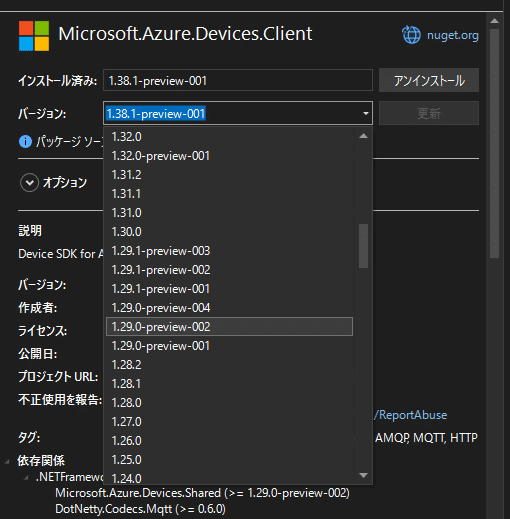The image size is (510, 519).
Task: Click the バージョン combo box text field
Action: pyautogui.click(x=232, y=114)
